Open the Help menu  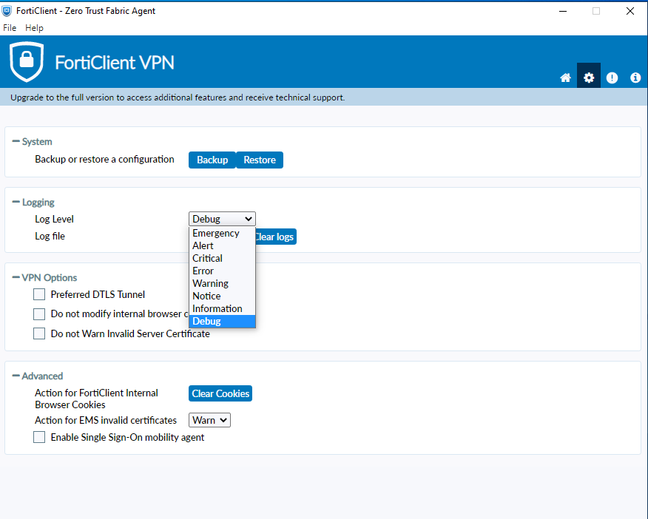[x=34, y=28]
